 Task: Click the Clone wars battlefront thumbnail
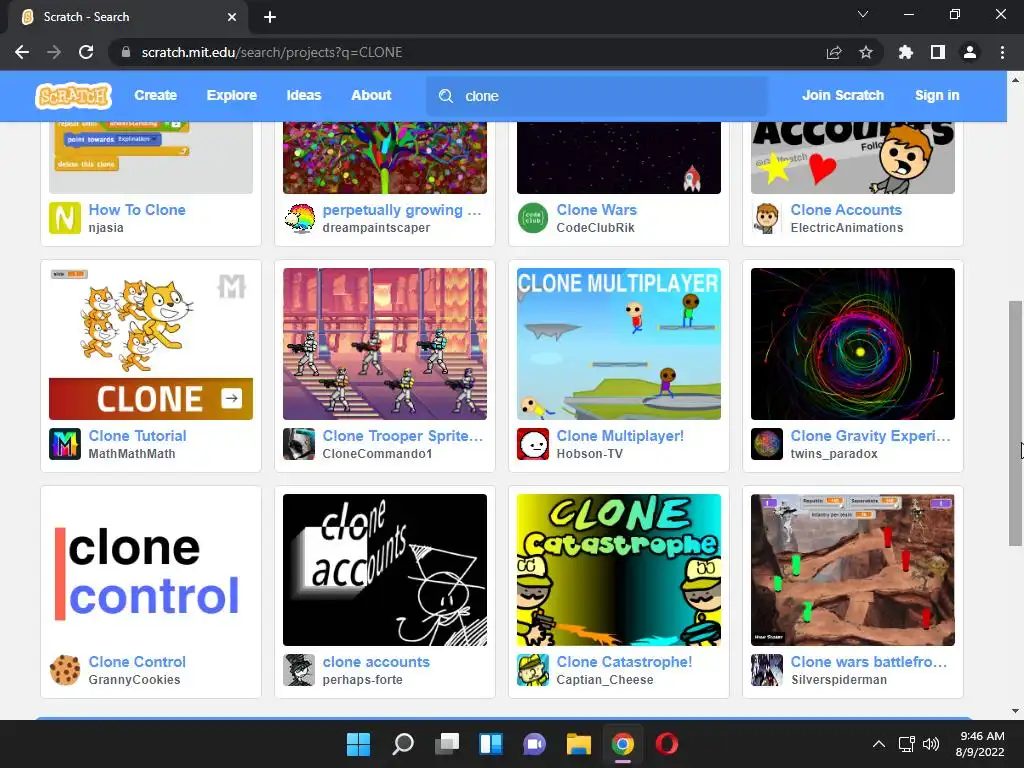[x=852, y=570]
